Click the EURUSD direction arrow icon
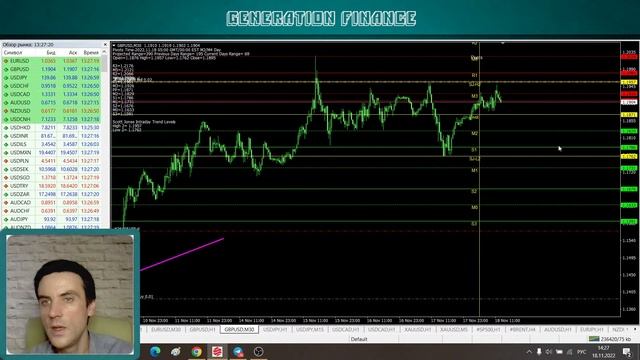Image resolution: width=640 pixels, height=360 pixels. pyautogui.click(x=6, y=61)
